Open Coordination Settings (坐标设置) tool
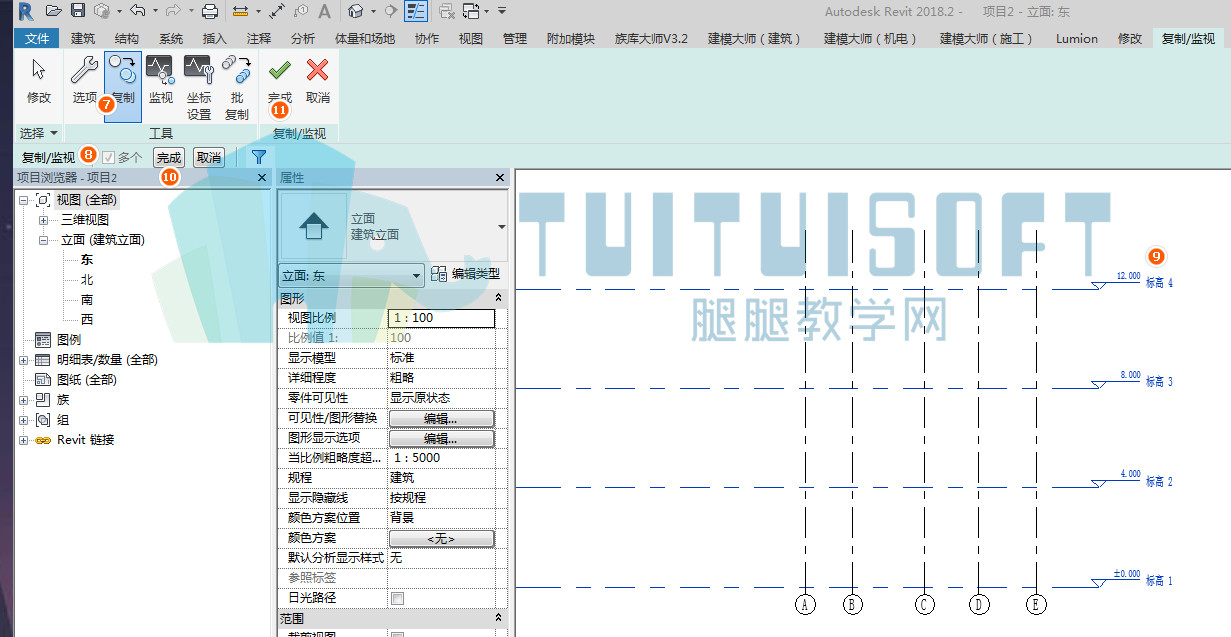 click(x=199, y=87)
